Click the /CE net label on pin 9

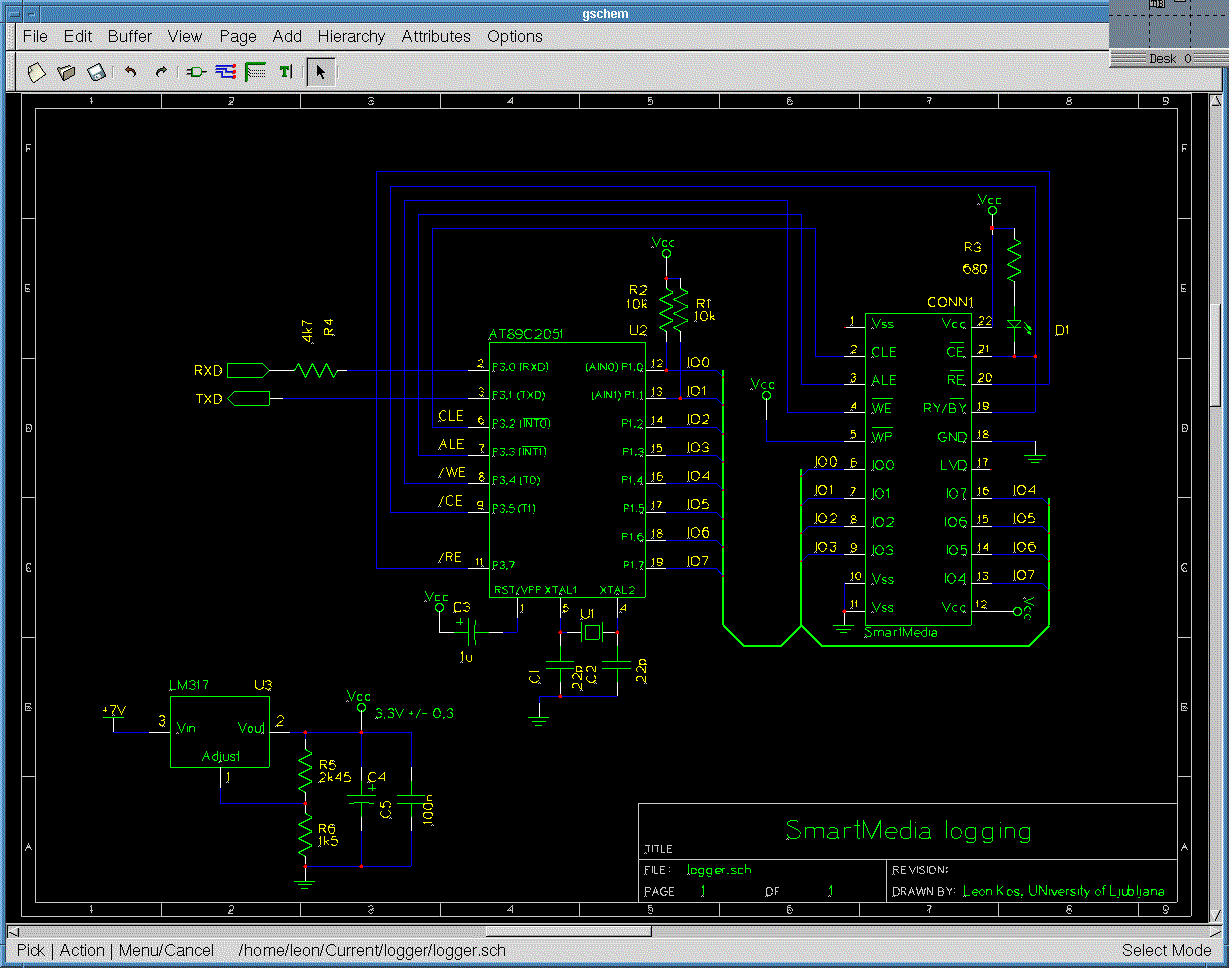(x=450, y=501)
